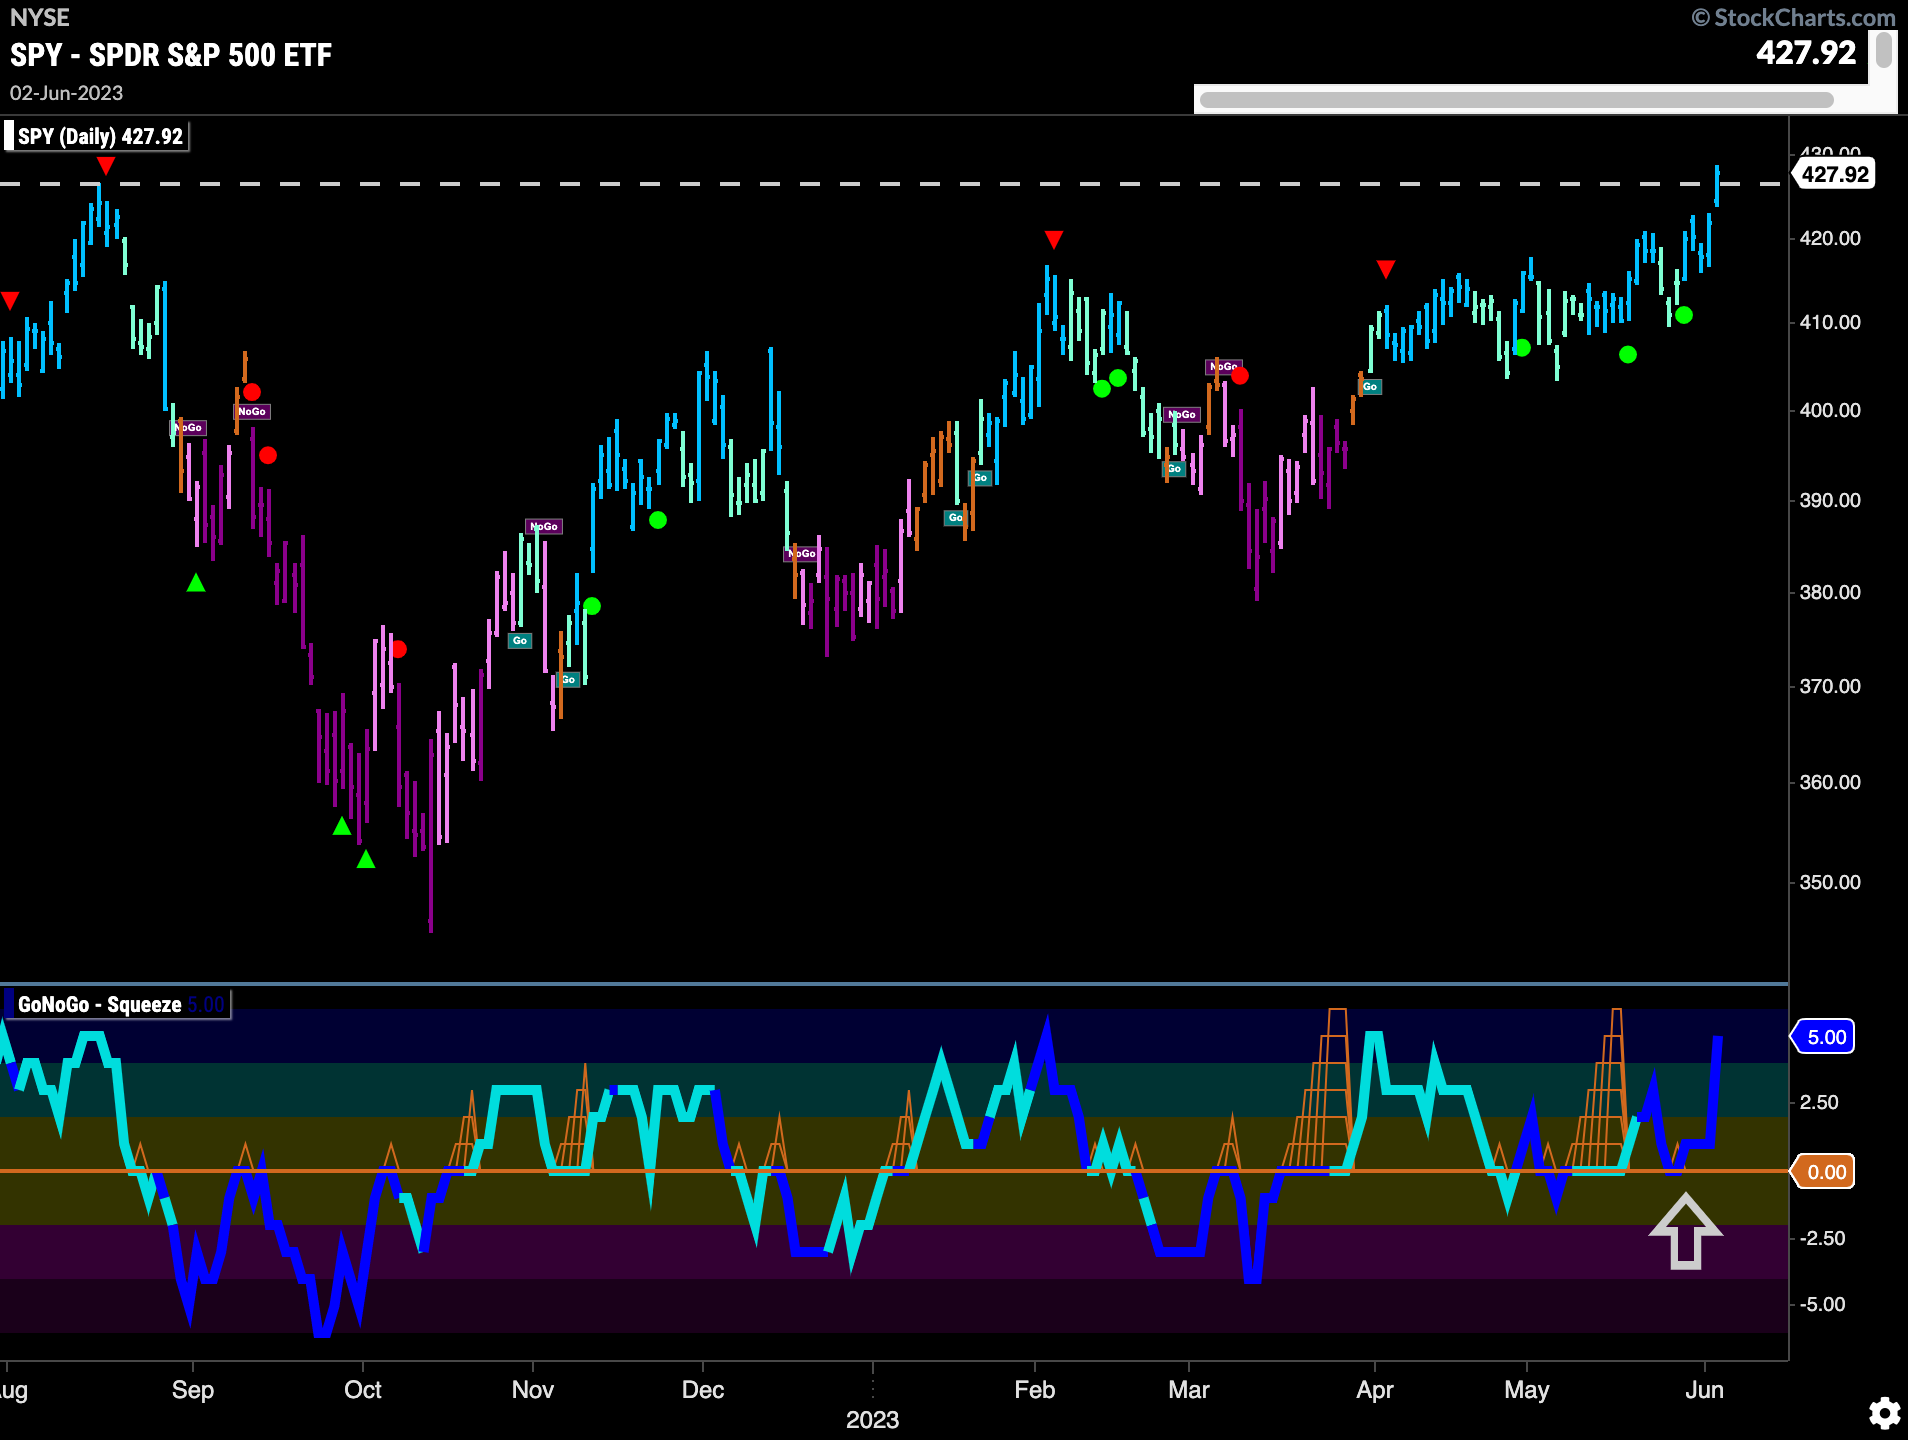The image size is (1908, 1440).
Task: Click the Go marker at start of April
Action: click(1370, 386)
